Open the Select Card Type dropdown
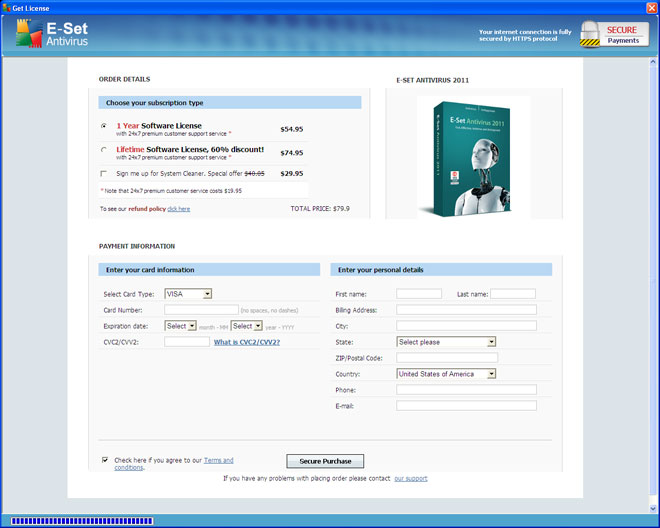The height and width of the screenshot is (528, 660). (x=189, y=294)
